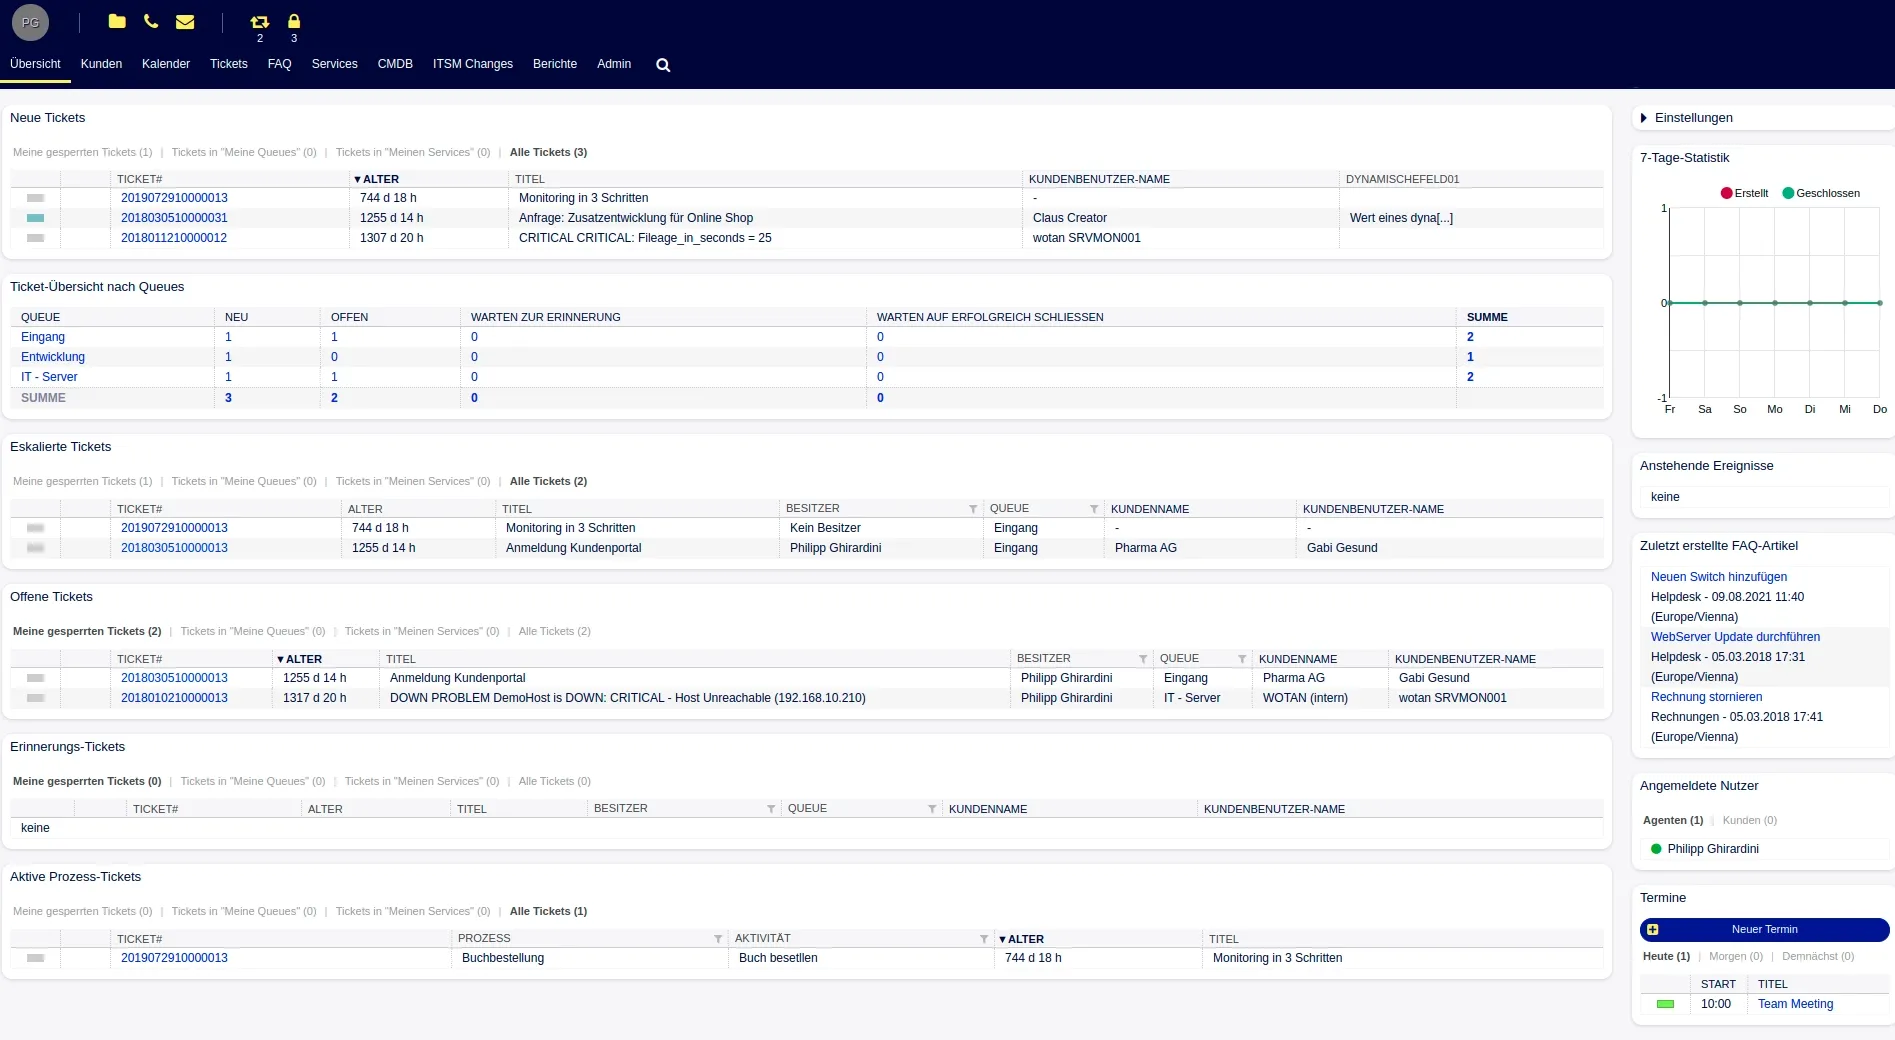The image size is (1895, 1040).
Task: Switch to Kunden (0) in Angemeldete Nutzer
Action: (x=1750, y=820)
